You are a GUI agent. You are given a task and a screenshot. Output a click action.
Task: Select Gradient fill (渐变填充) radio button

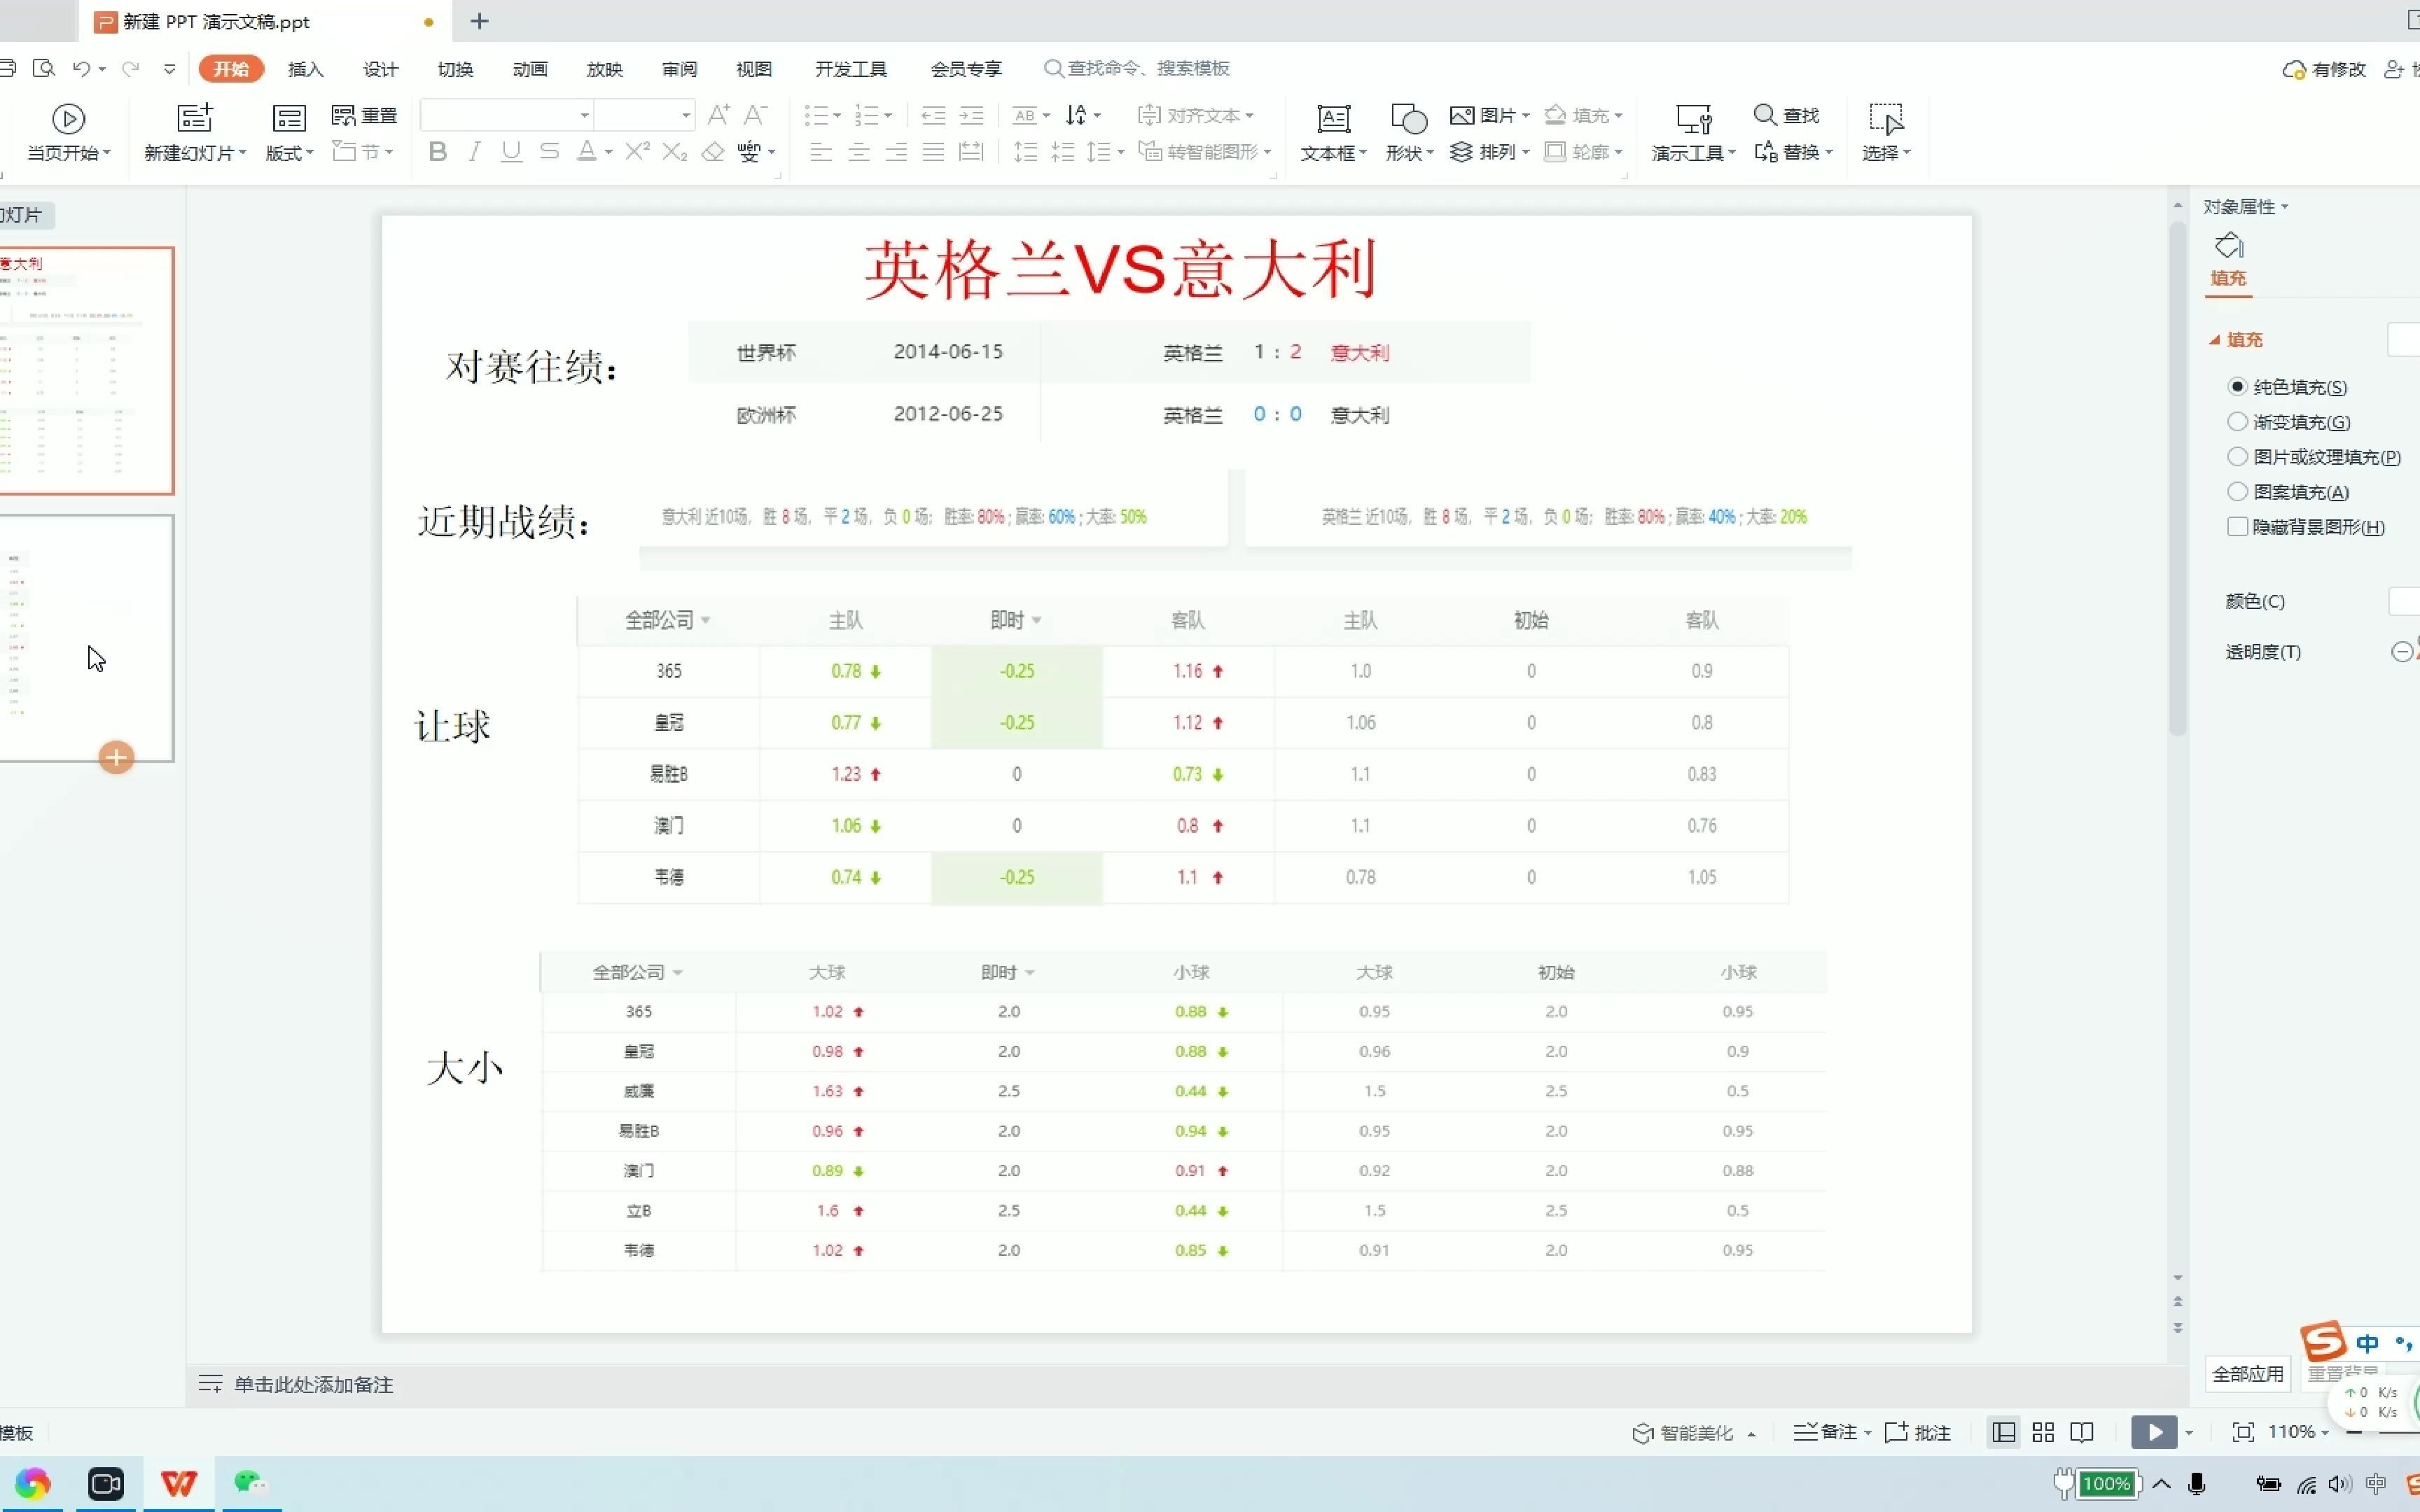click(x=2238, y=421)
